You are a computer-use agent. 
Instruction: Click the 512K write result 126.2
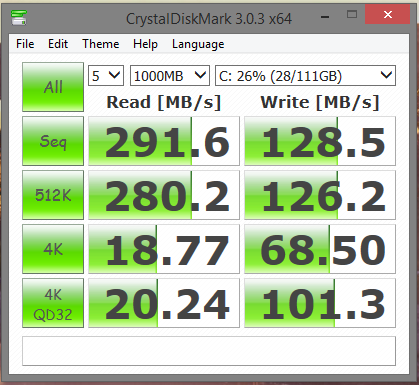[320, 195]
